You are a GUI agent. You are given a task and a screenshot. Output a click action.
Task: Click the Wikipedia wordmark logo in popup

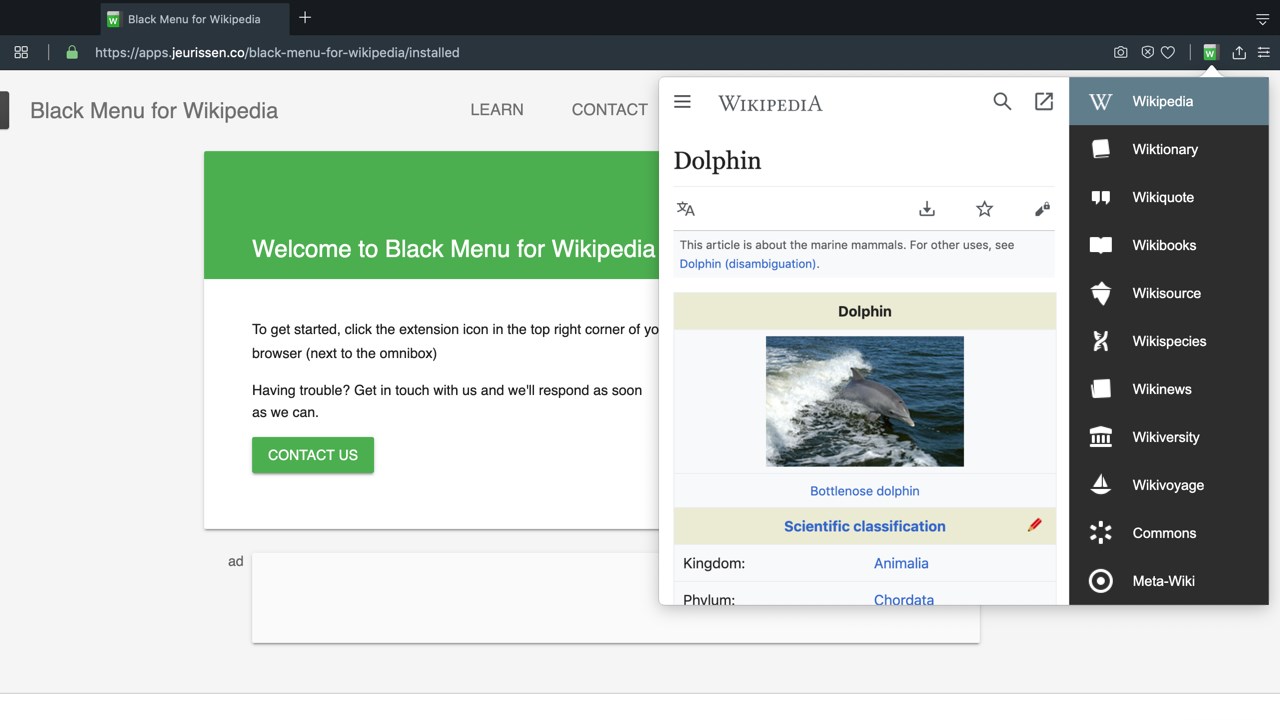point(770,103)
